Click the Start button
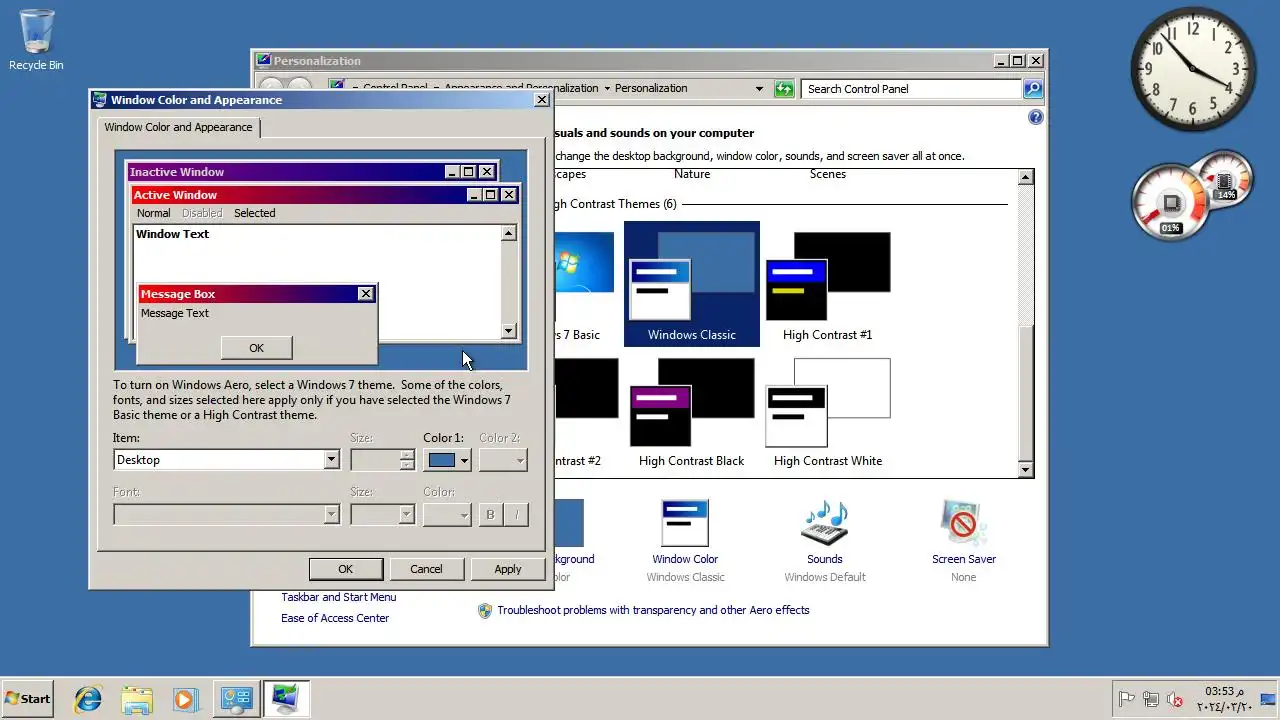 pos(28,699)
